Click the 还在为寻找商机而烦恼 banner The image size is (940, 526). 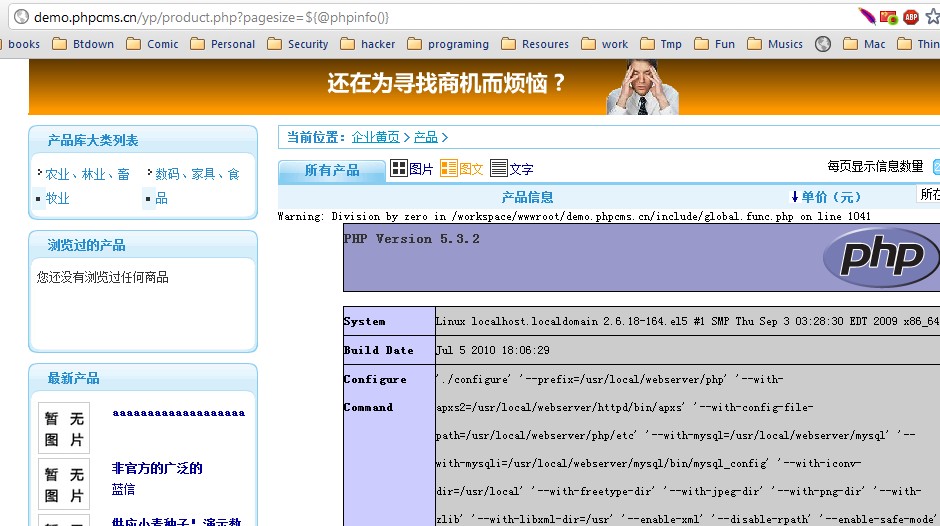pos(484,87)
